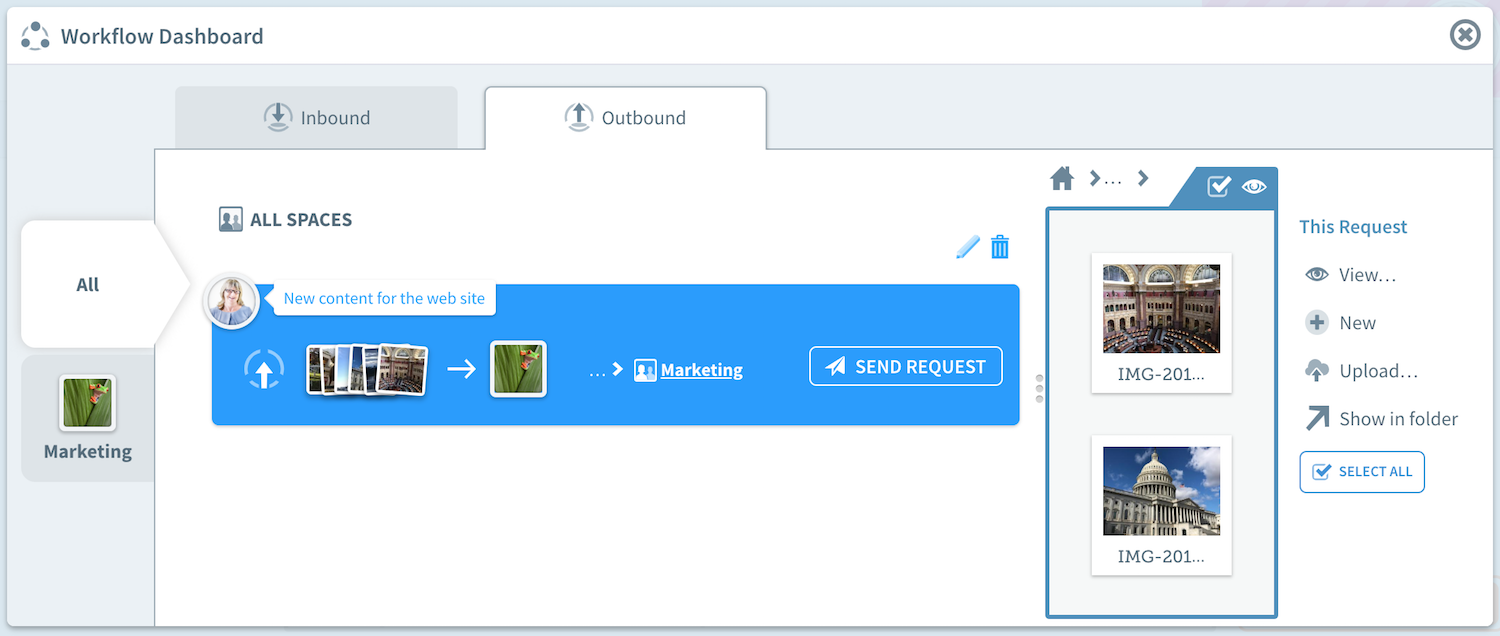Close the Workflow Dashboard window
Screen dimensions: 1500x636
1464,36
